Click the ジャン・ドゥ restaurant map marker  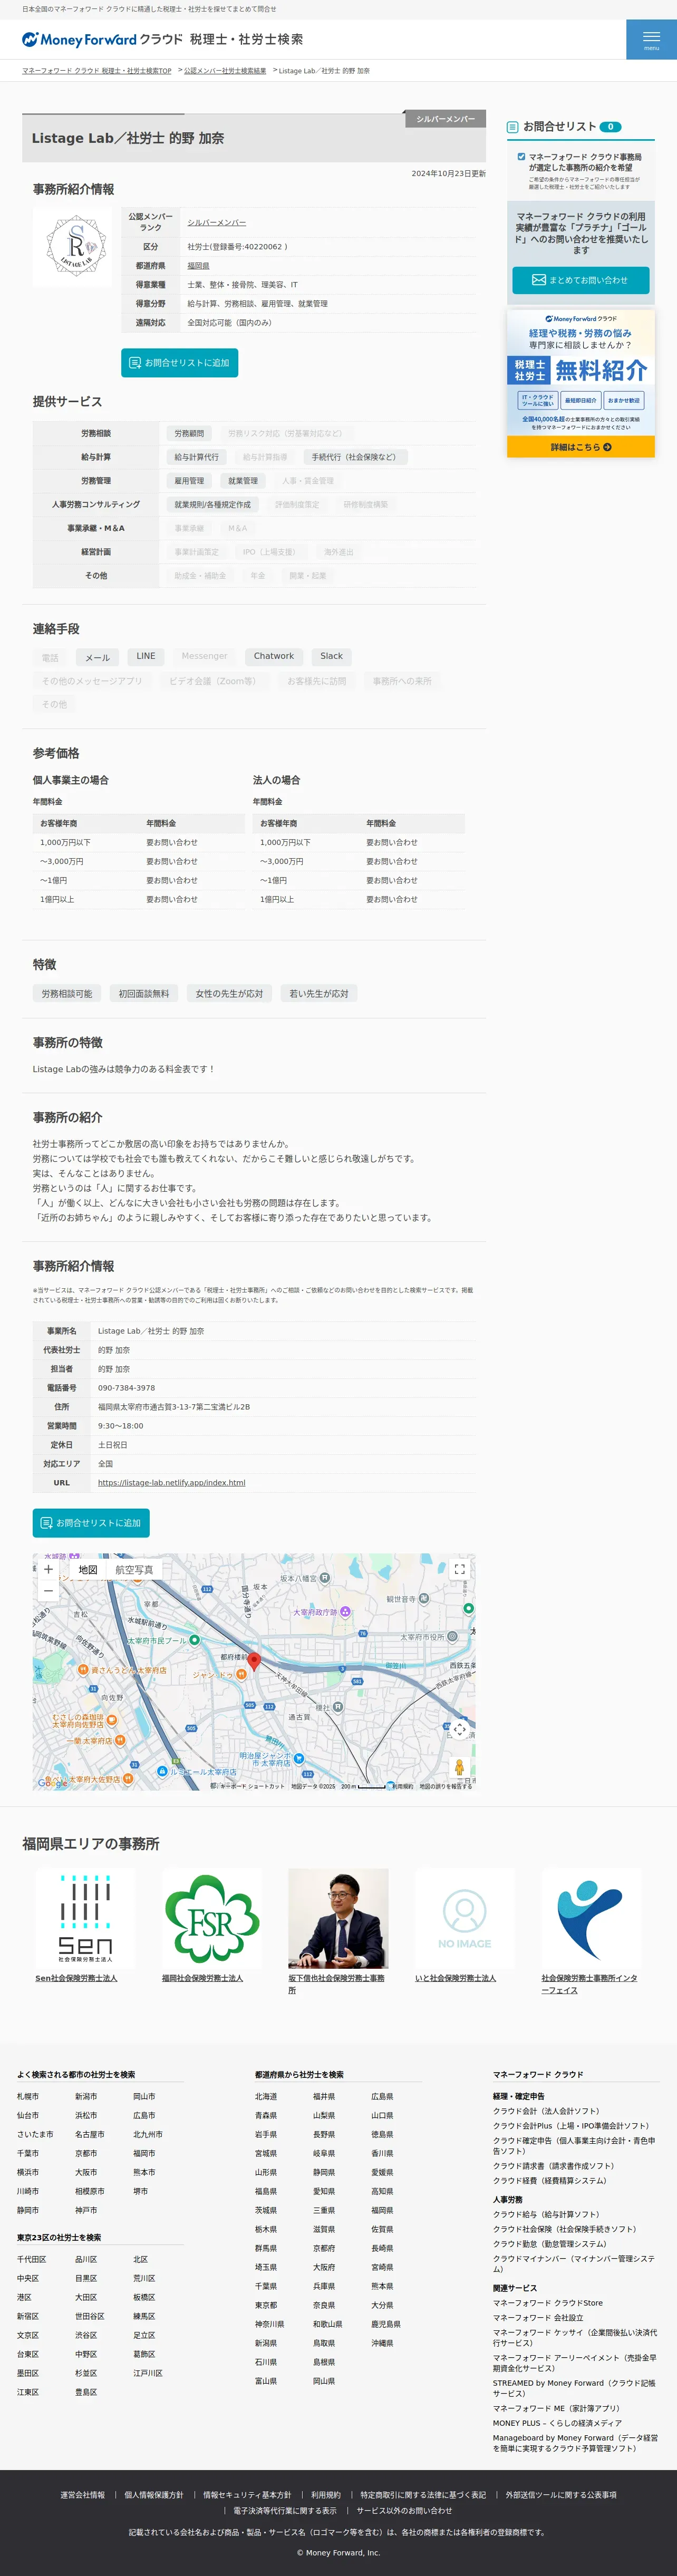click(x=241, y=1674)
